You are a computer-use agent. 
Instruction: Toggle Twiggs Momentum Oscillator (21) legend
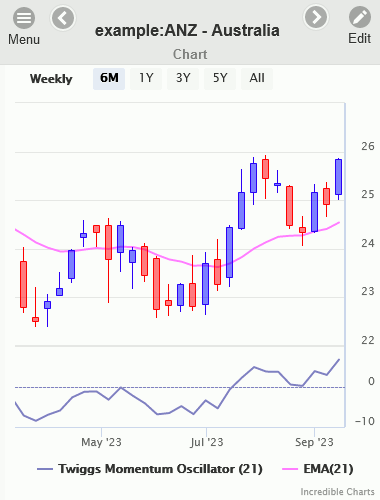[150, 469]
